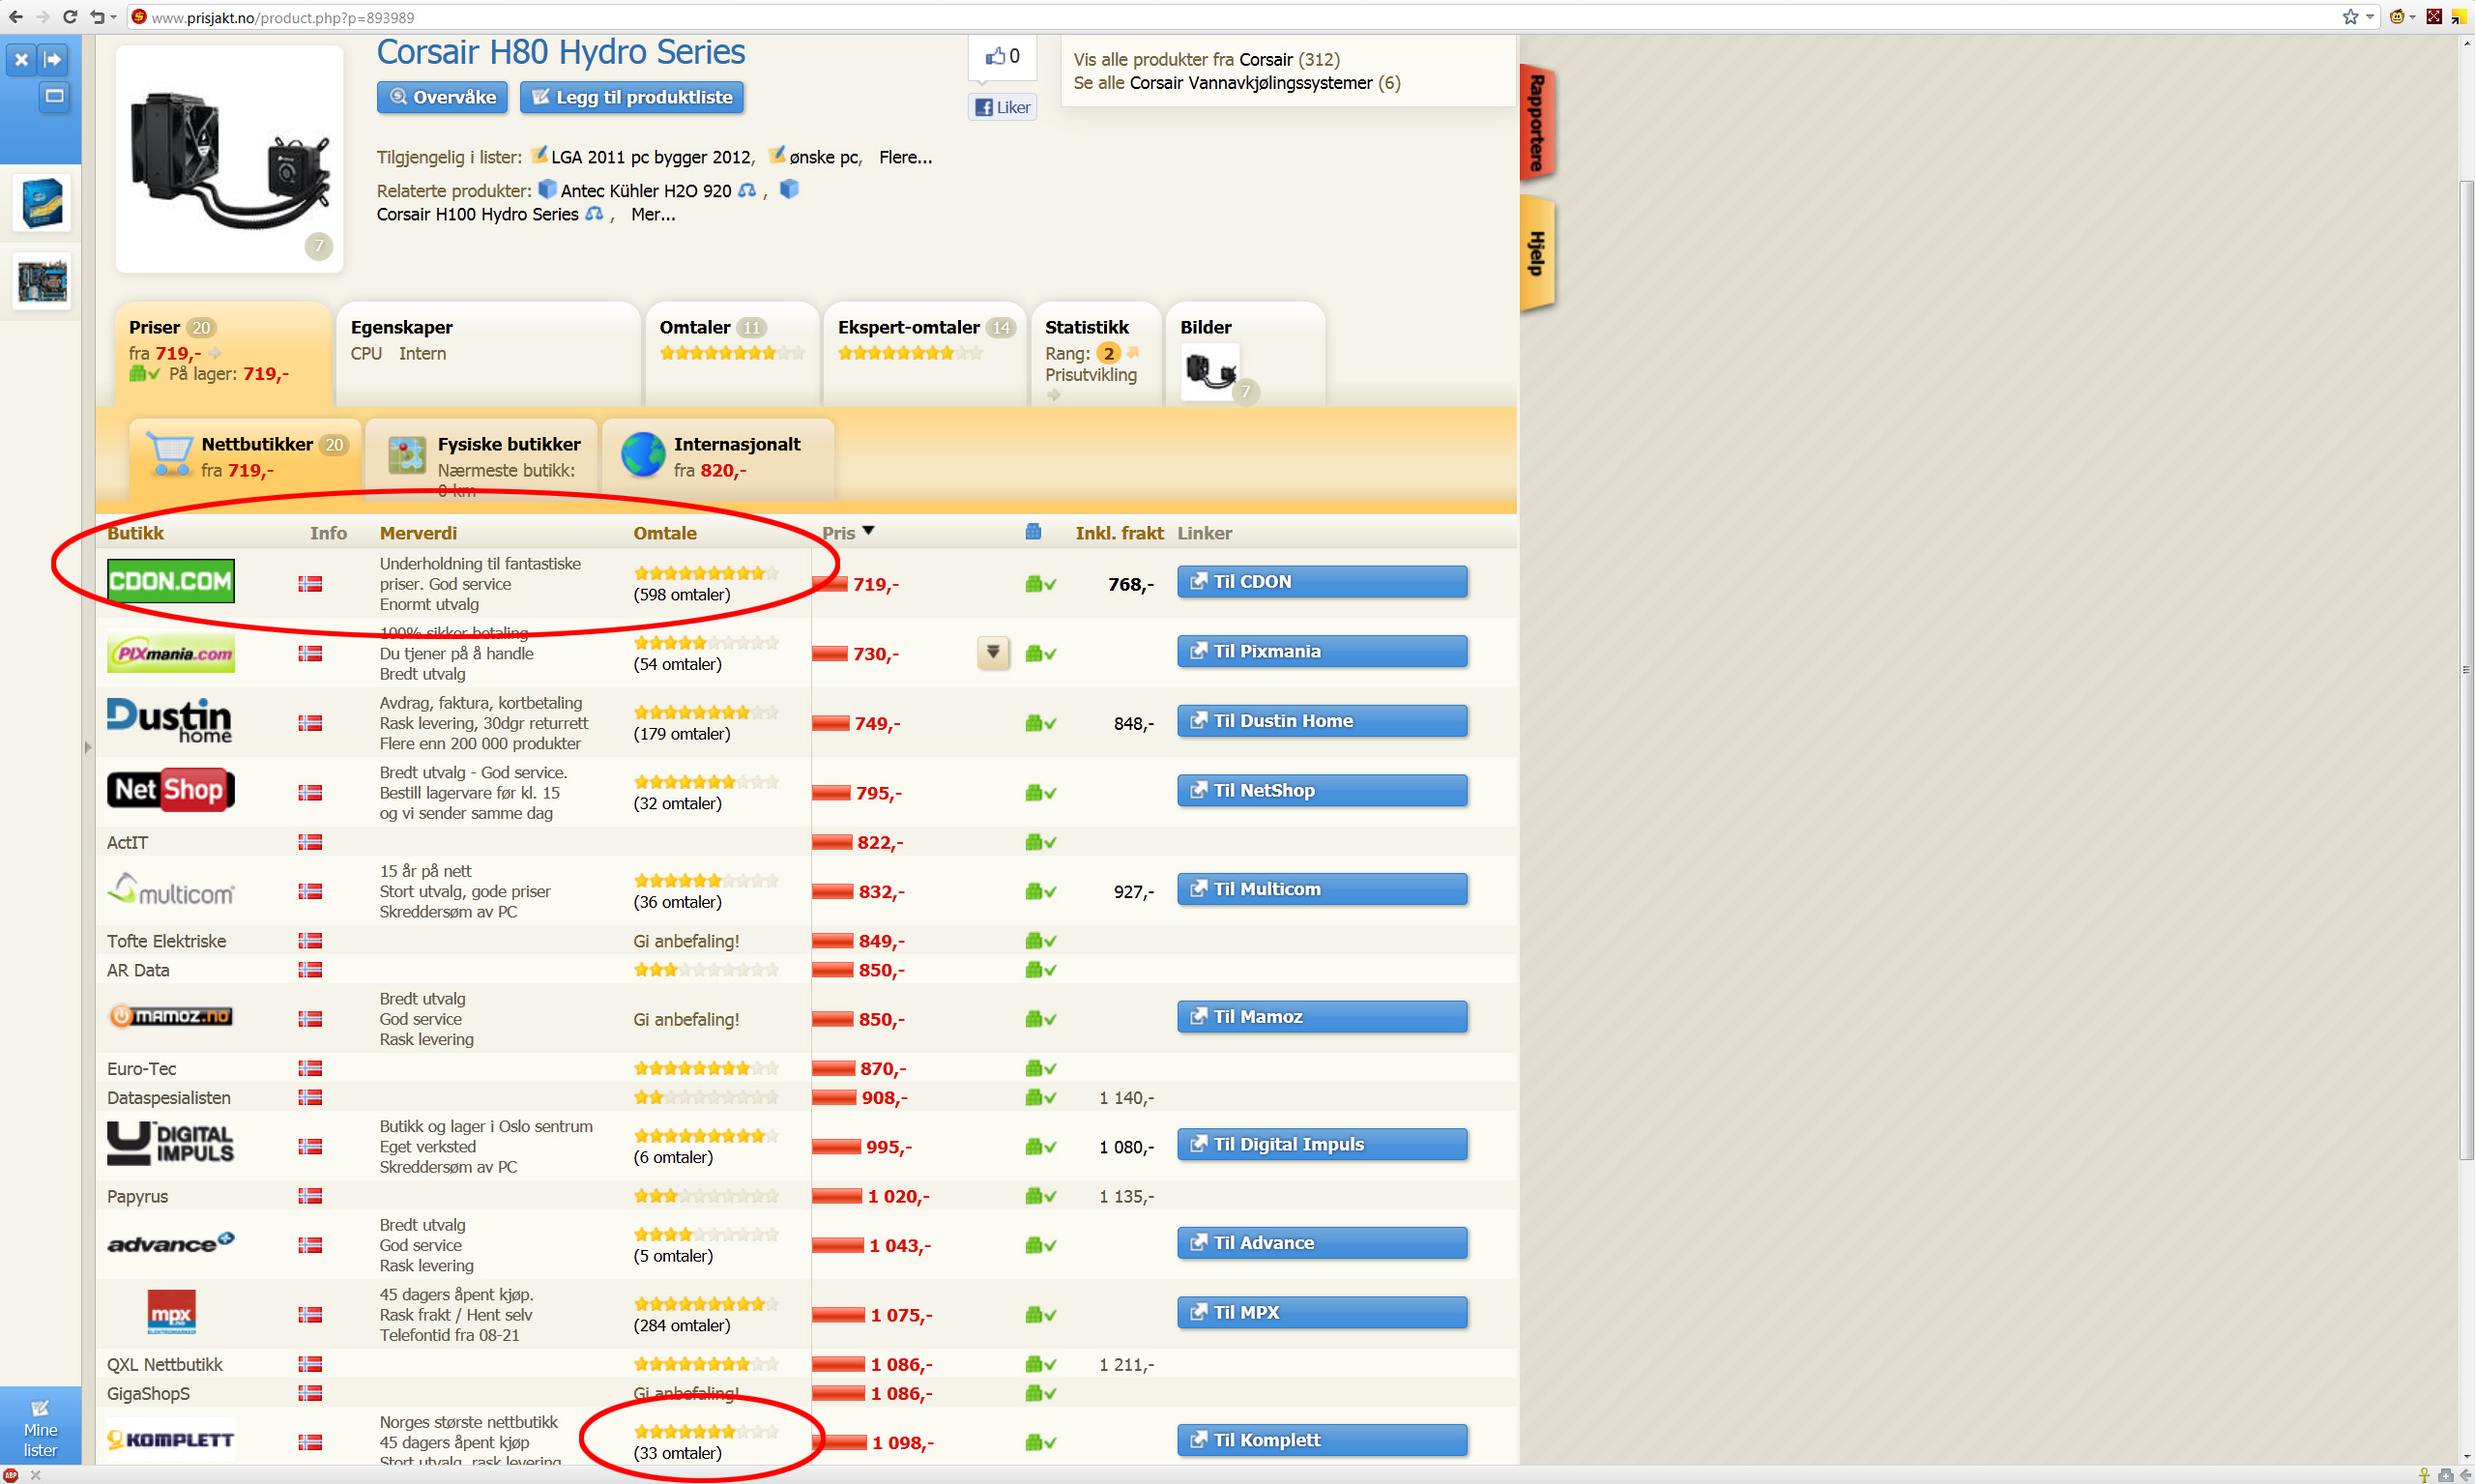This screenshot has width=2475, height=1484.
Task: Switch to Bilder tab
Action: click(1246, 354)
